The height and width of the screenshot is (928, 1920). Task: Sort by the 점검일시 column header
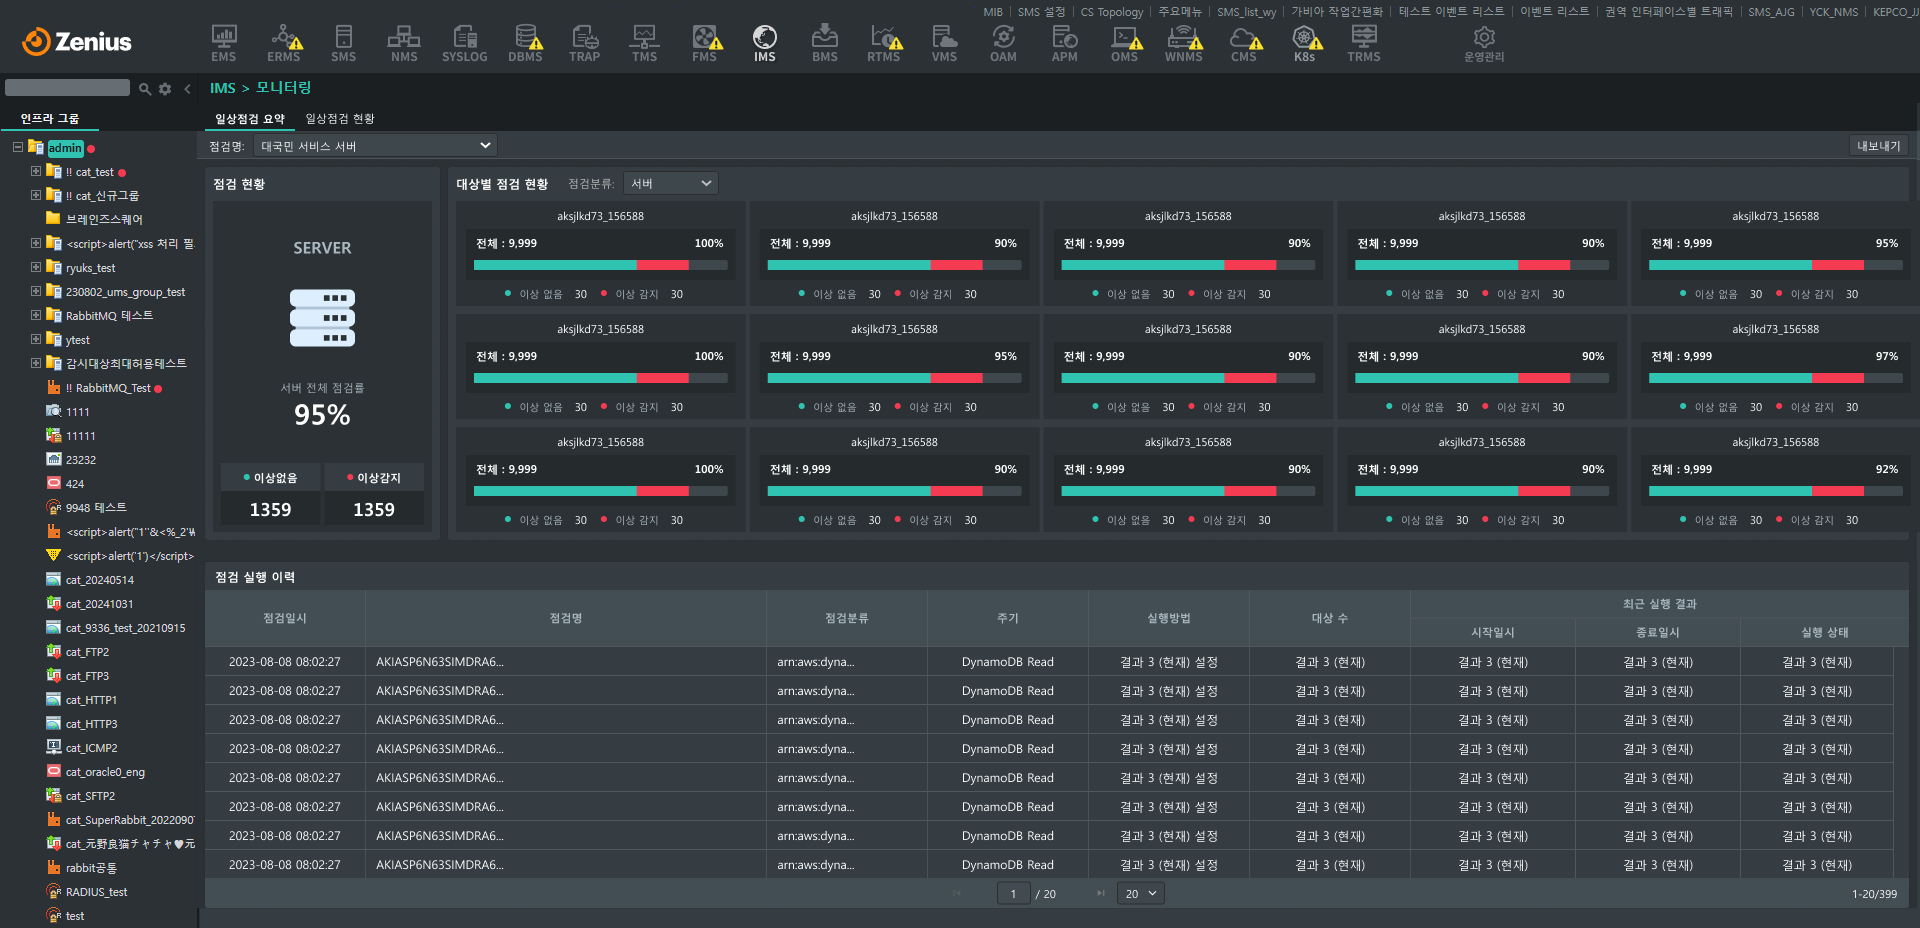tap(285, 618)
